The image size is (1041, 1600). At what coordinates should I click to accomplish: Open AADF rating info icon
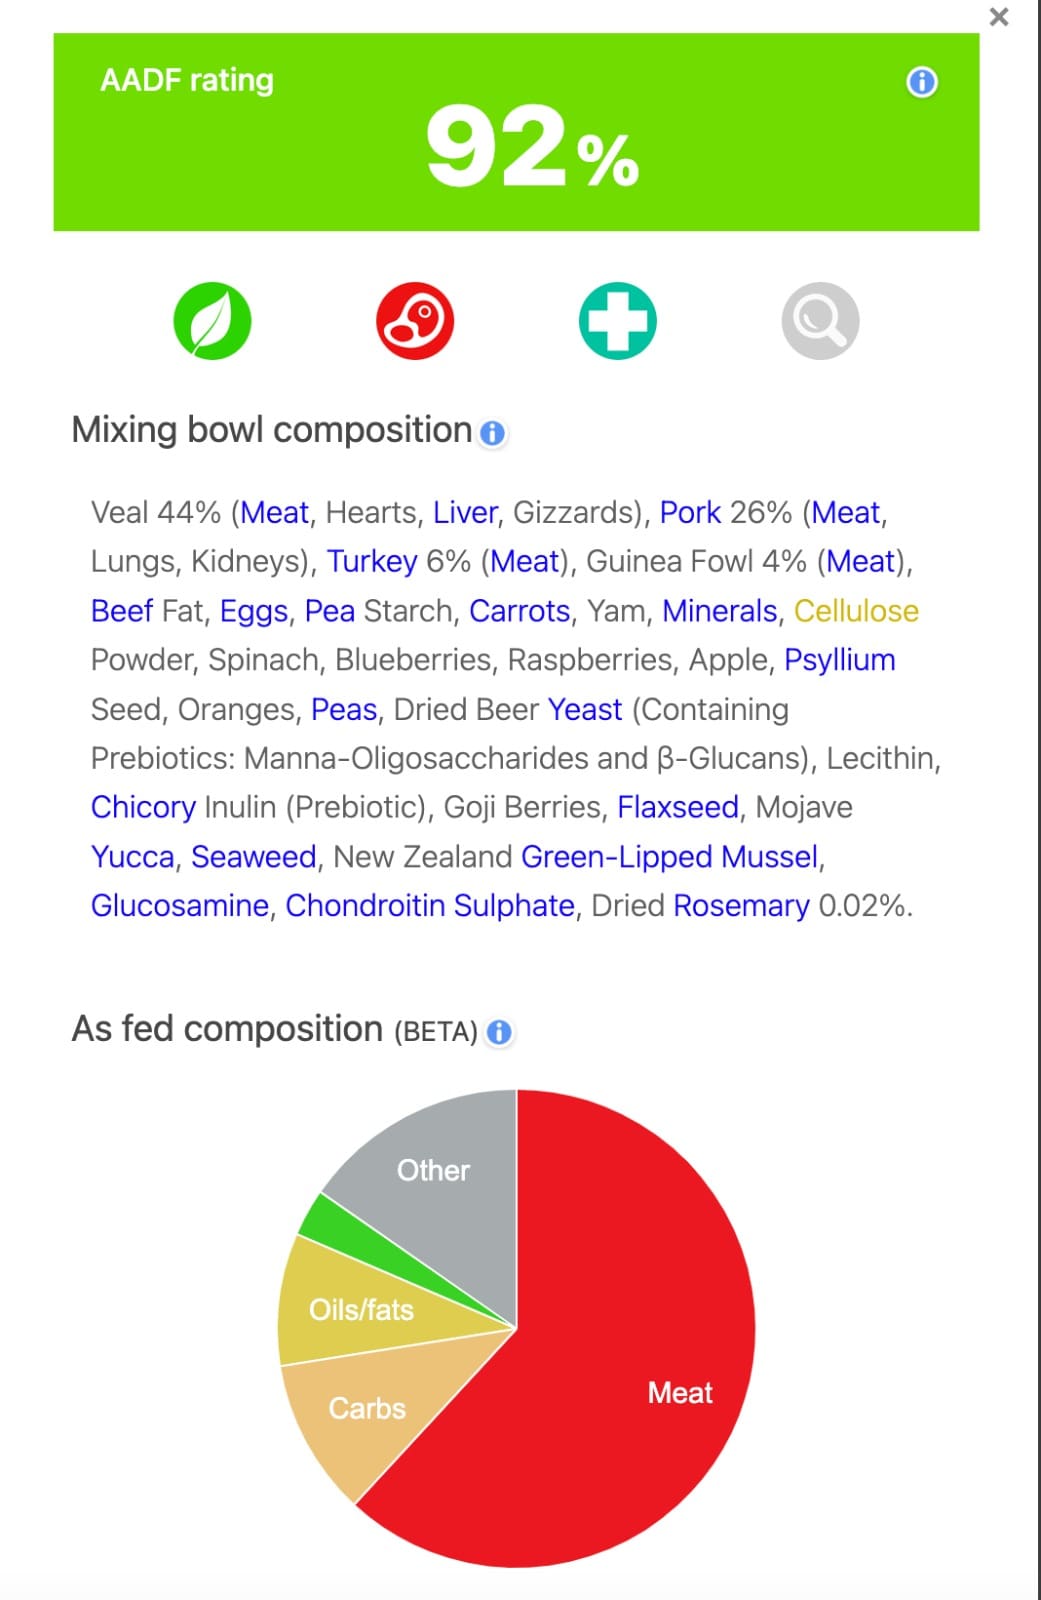922,82
